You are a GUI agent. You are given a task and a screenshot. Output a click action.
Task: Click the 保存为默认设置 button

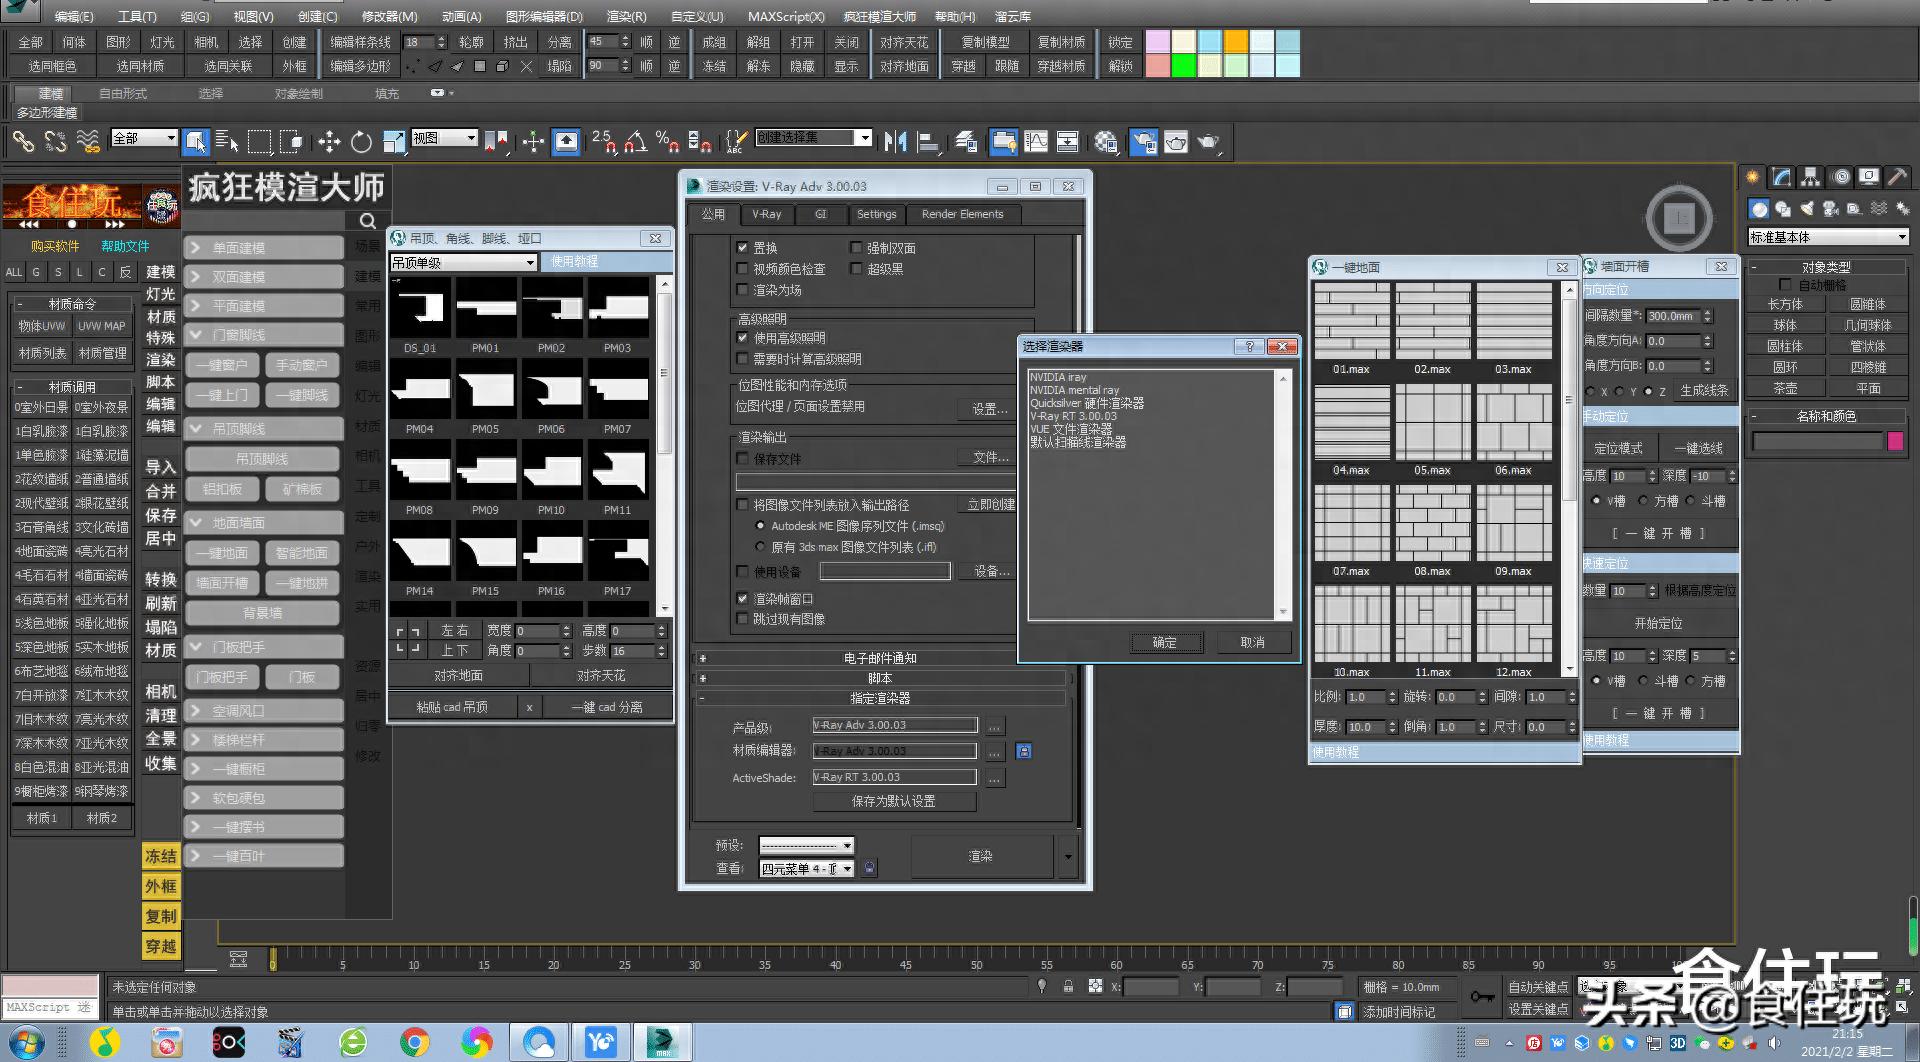point(893,801)
